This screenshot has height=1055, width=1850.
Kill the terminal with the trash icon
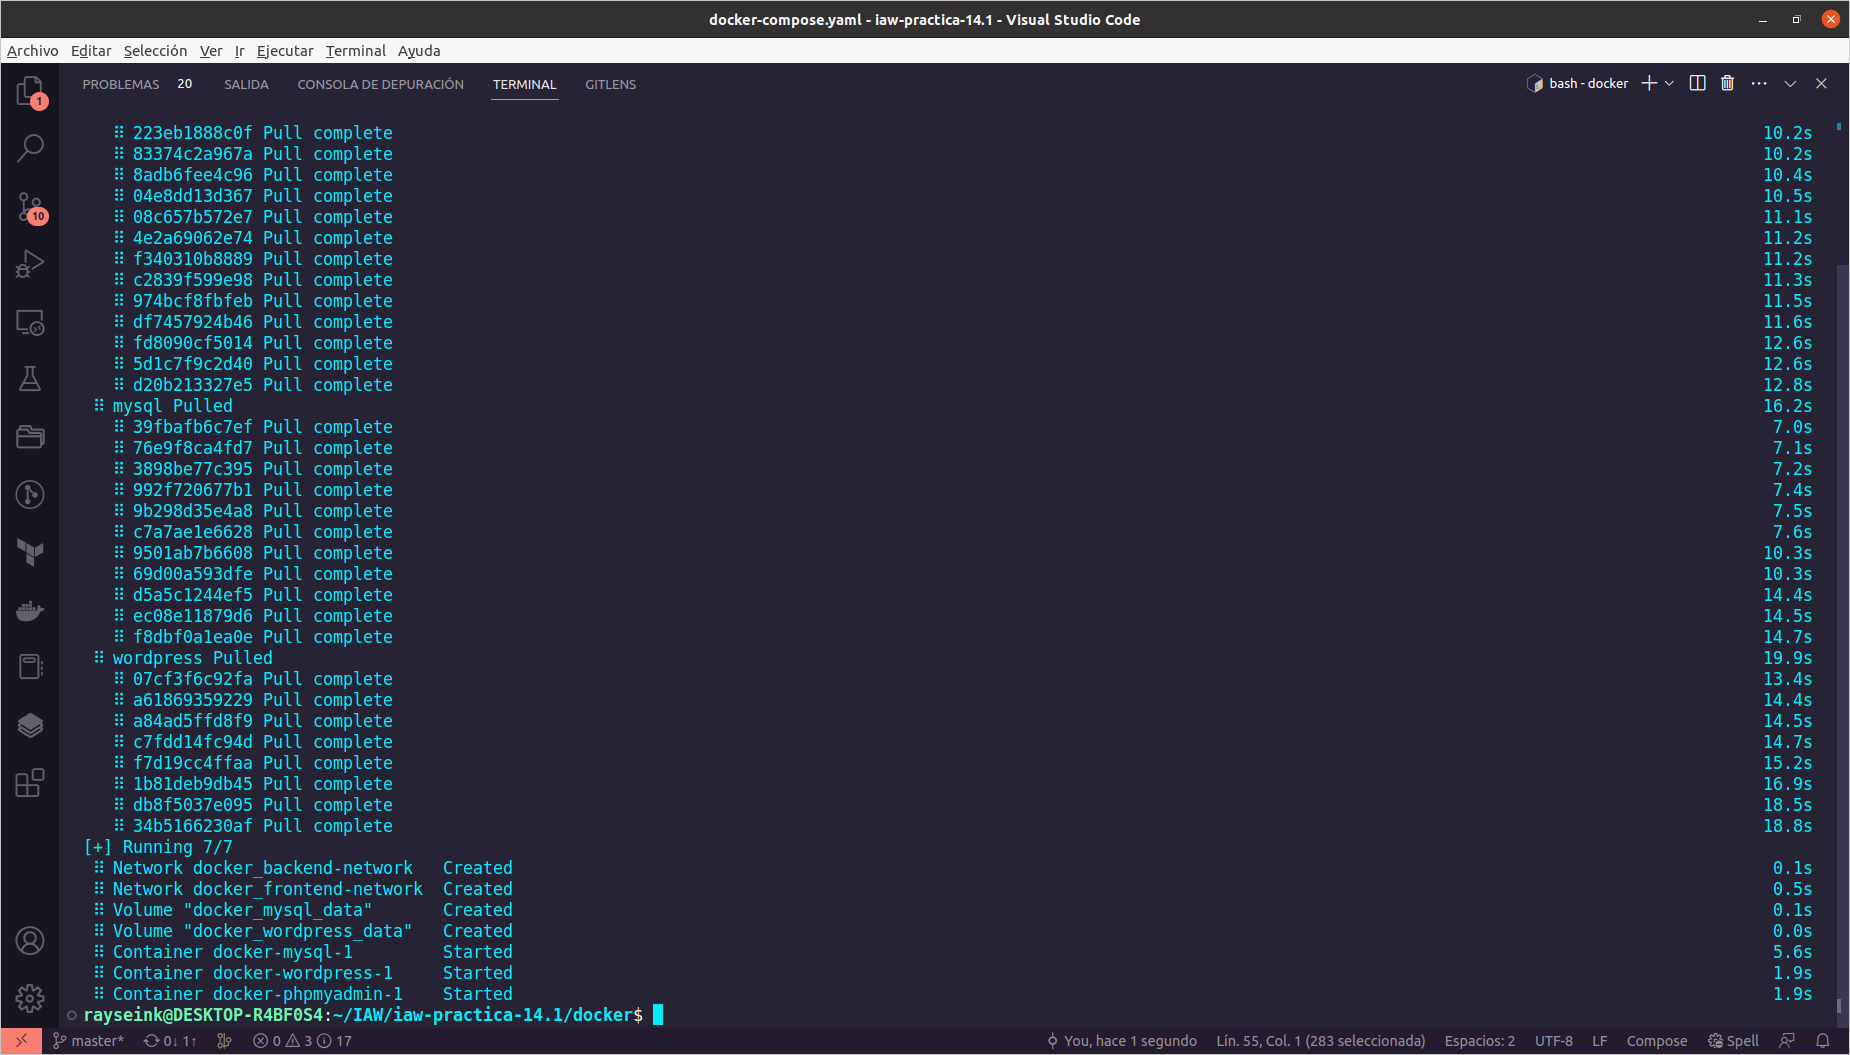click(1727, 83)
